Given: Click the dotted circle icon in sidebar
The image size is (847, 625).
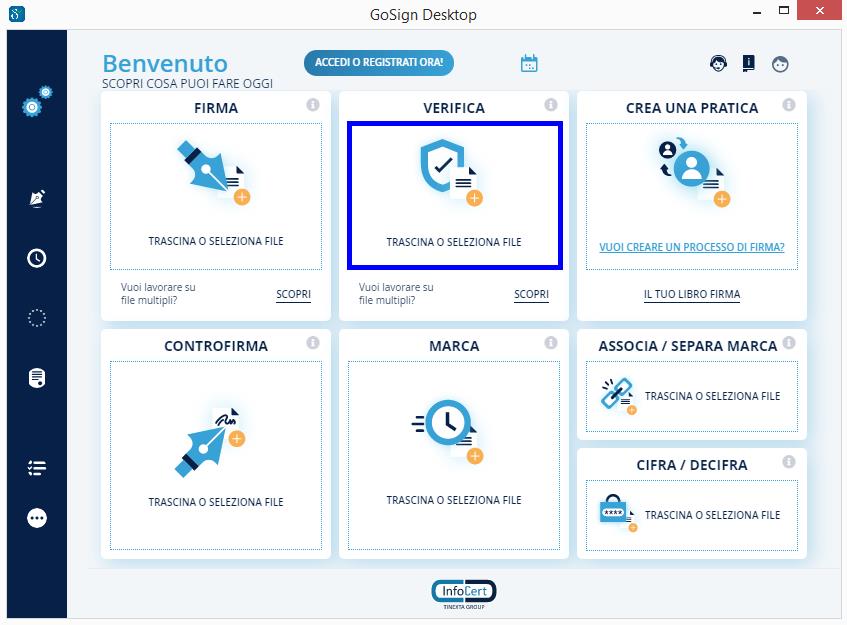Looking at the screenshot, I should [x=37, y=318].
